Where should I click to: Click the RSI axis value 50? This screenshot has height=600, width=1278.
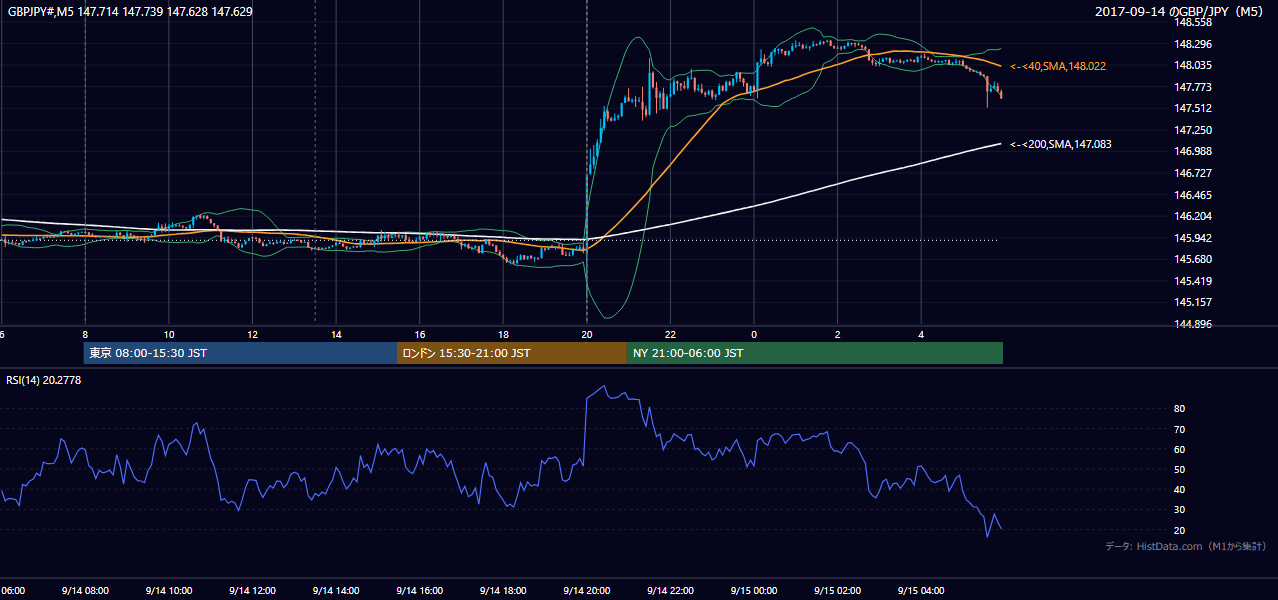1179,469
